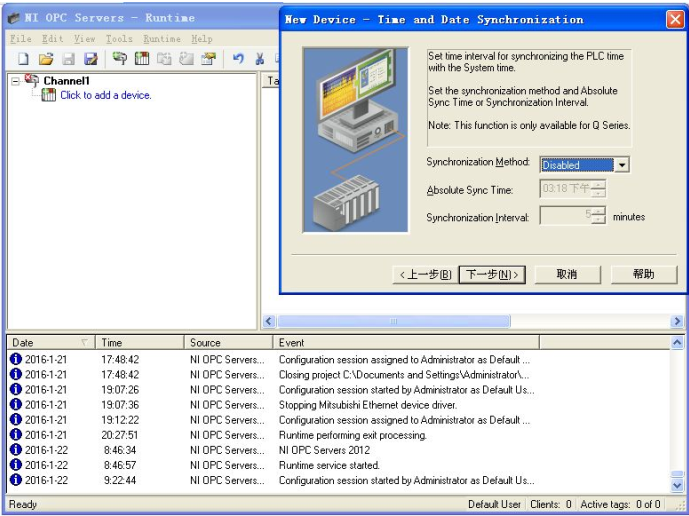
Task: Click the New Channel toolbar icon
Action: [120, 58]
